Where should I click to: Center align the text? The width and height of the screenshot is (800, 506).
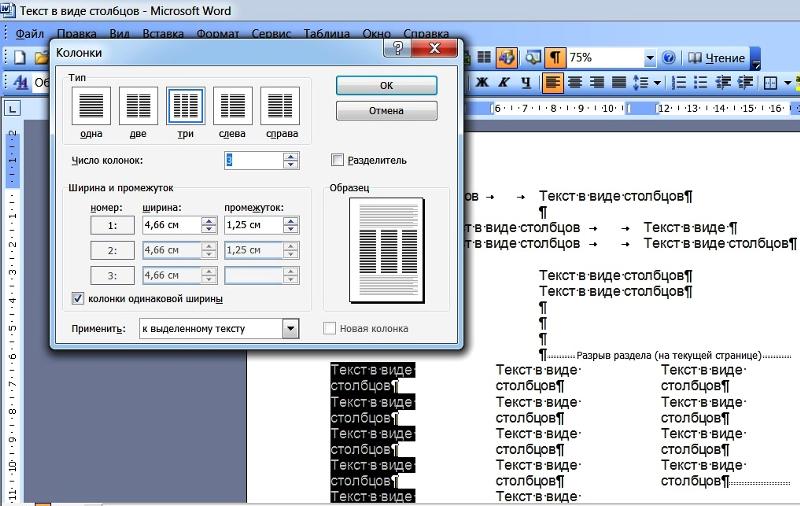pyautogui.click(x=575, y=82)
